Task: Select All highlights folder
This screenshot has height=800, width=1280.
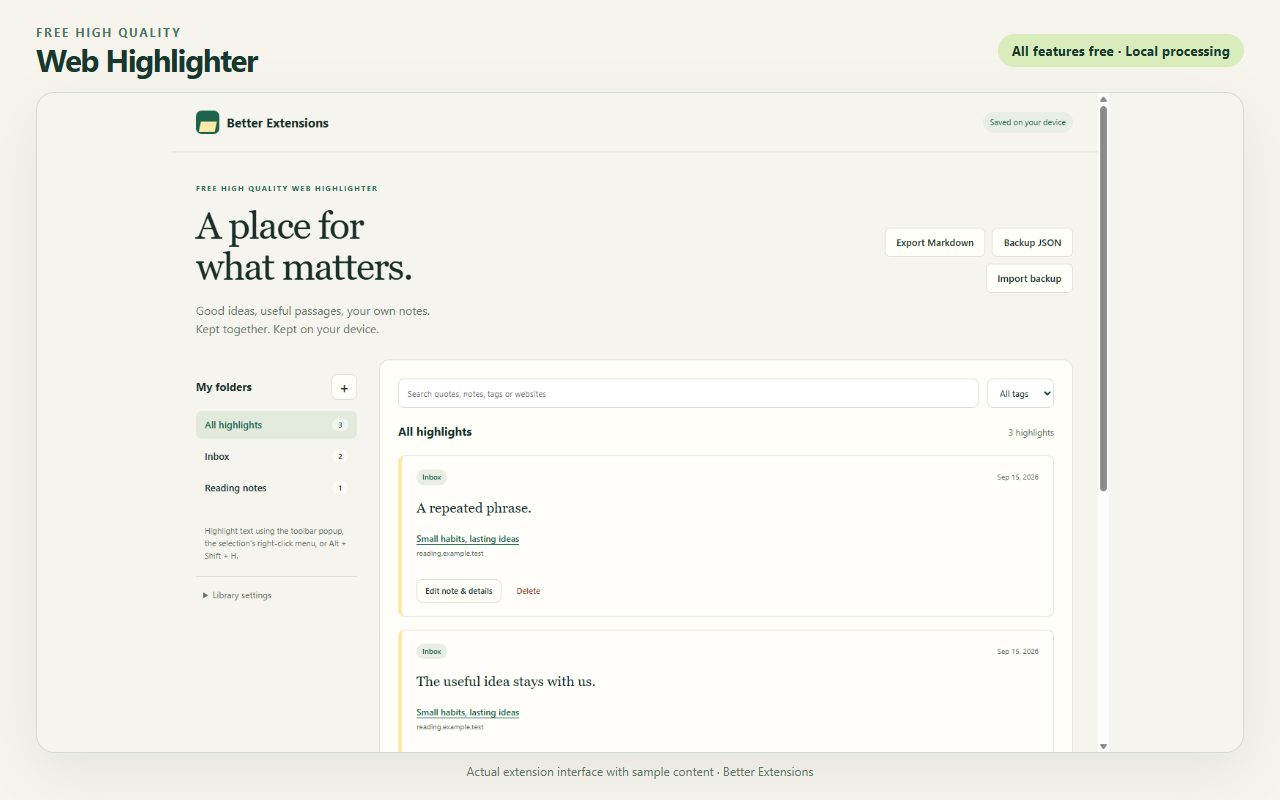Action: 276,425
